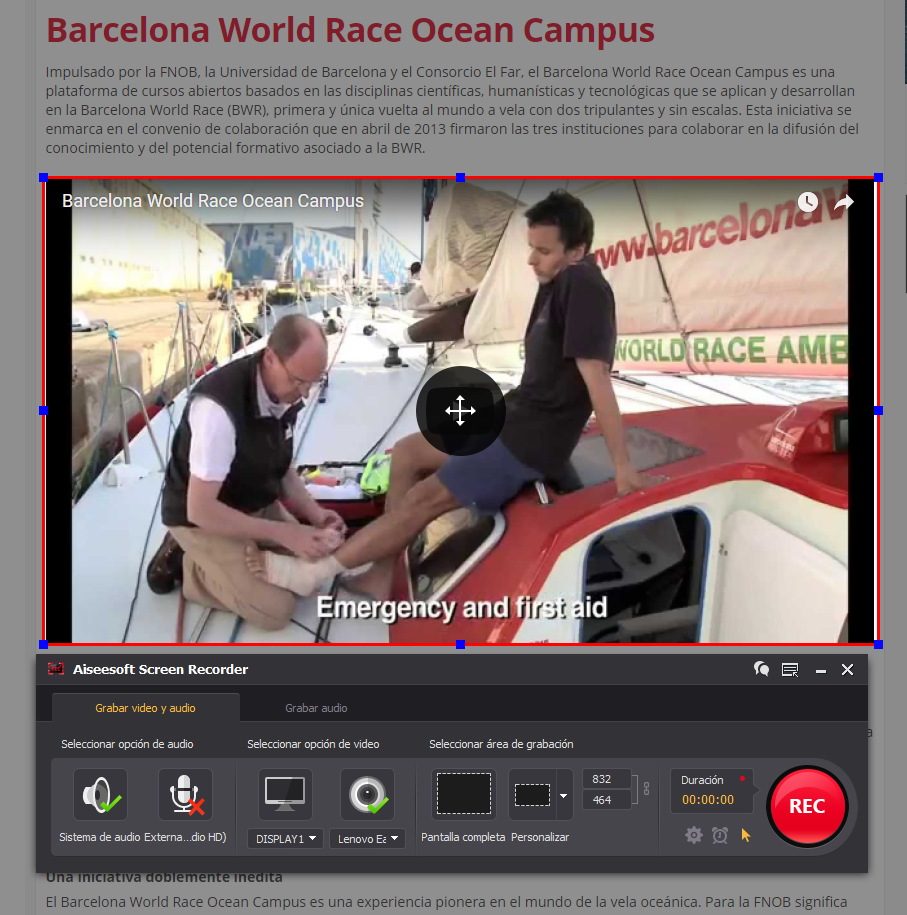Click the move crosshair in selection center

coord(461,411)
